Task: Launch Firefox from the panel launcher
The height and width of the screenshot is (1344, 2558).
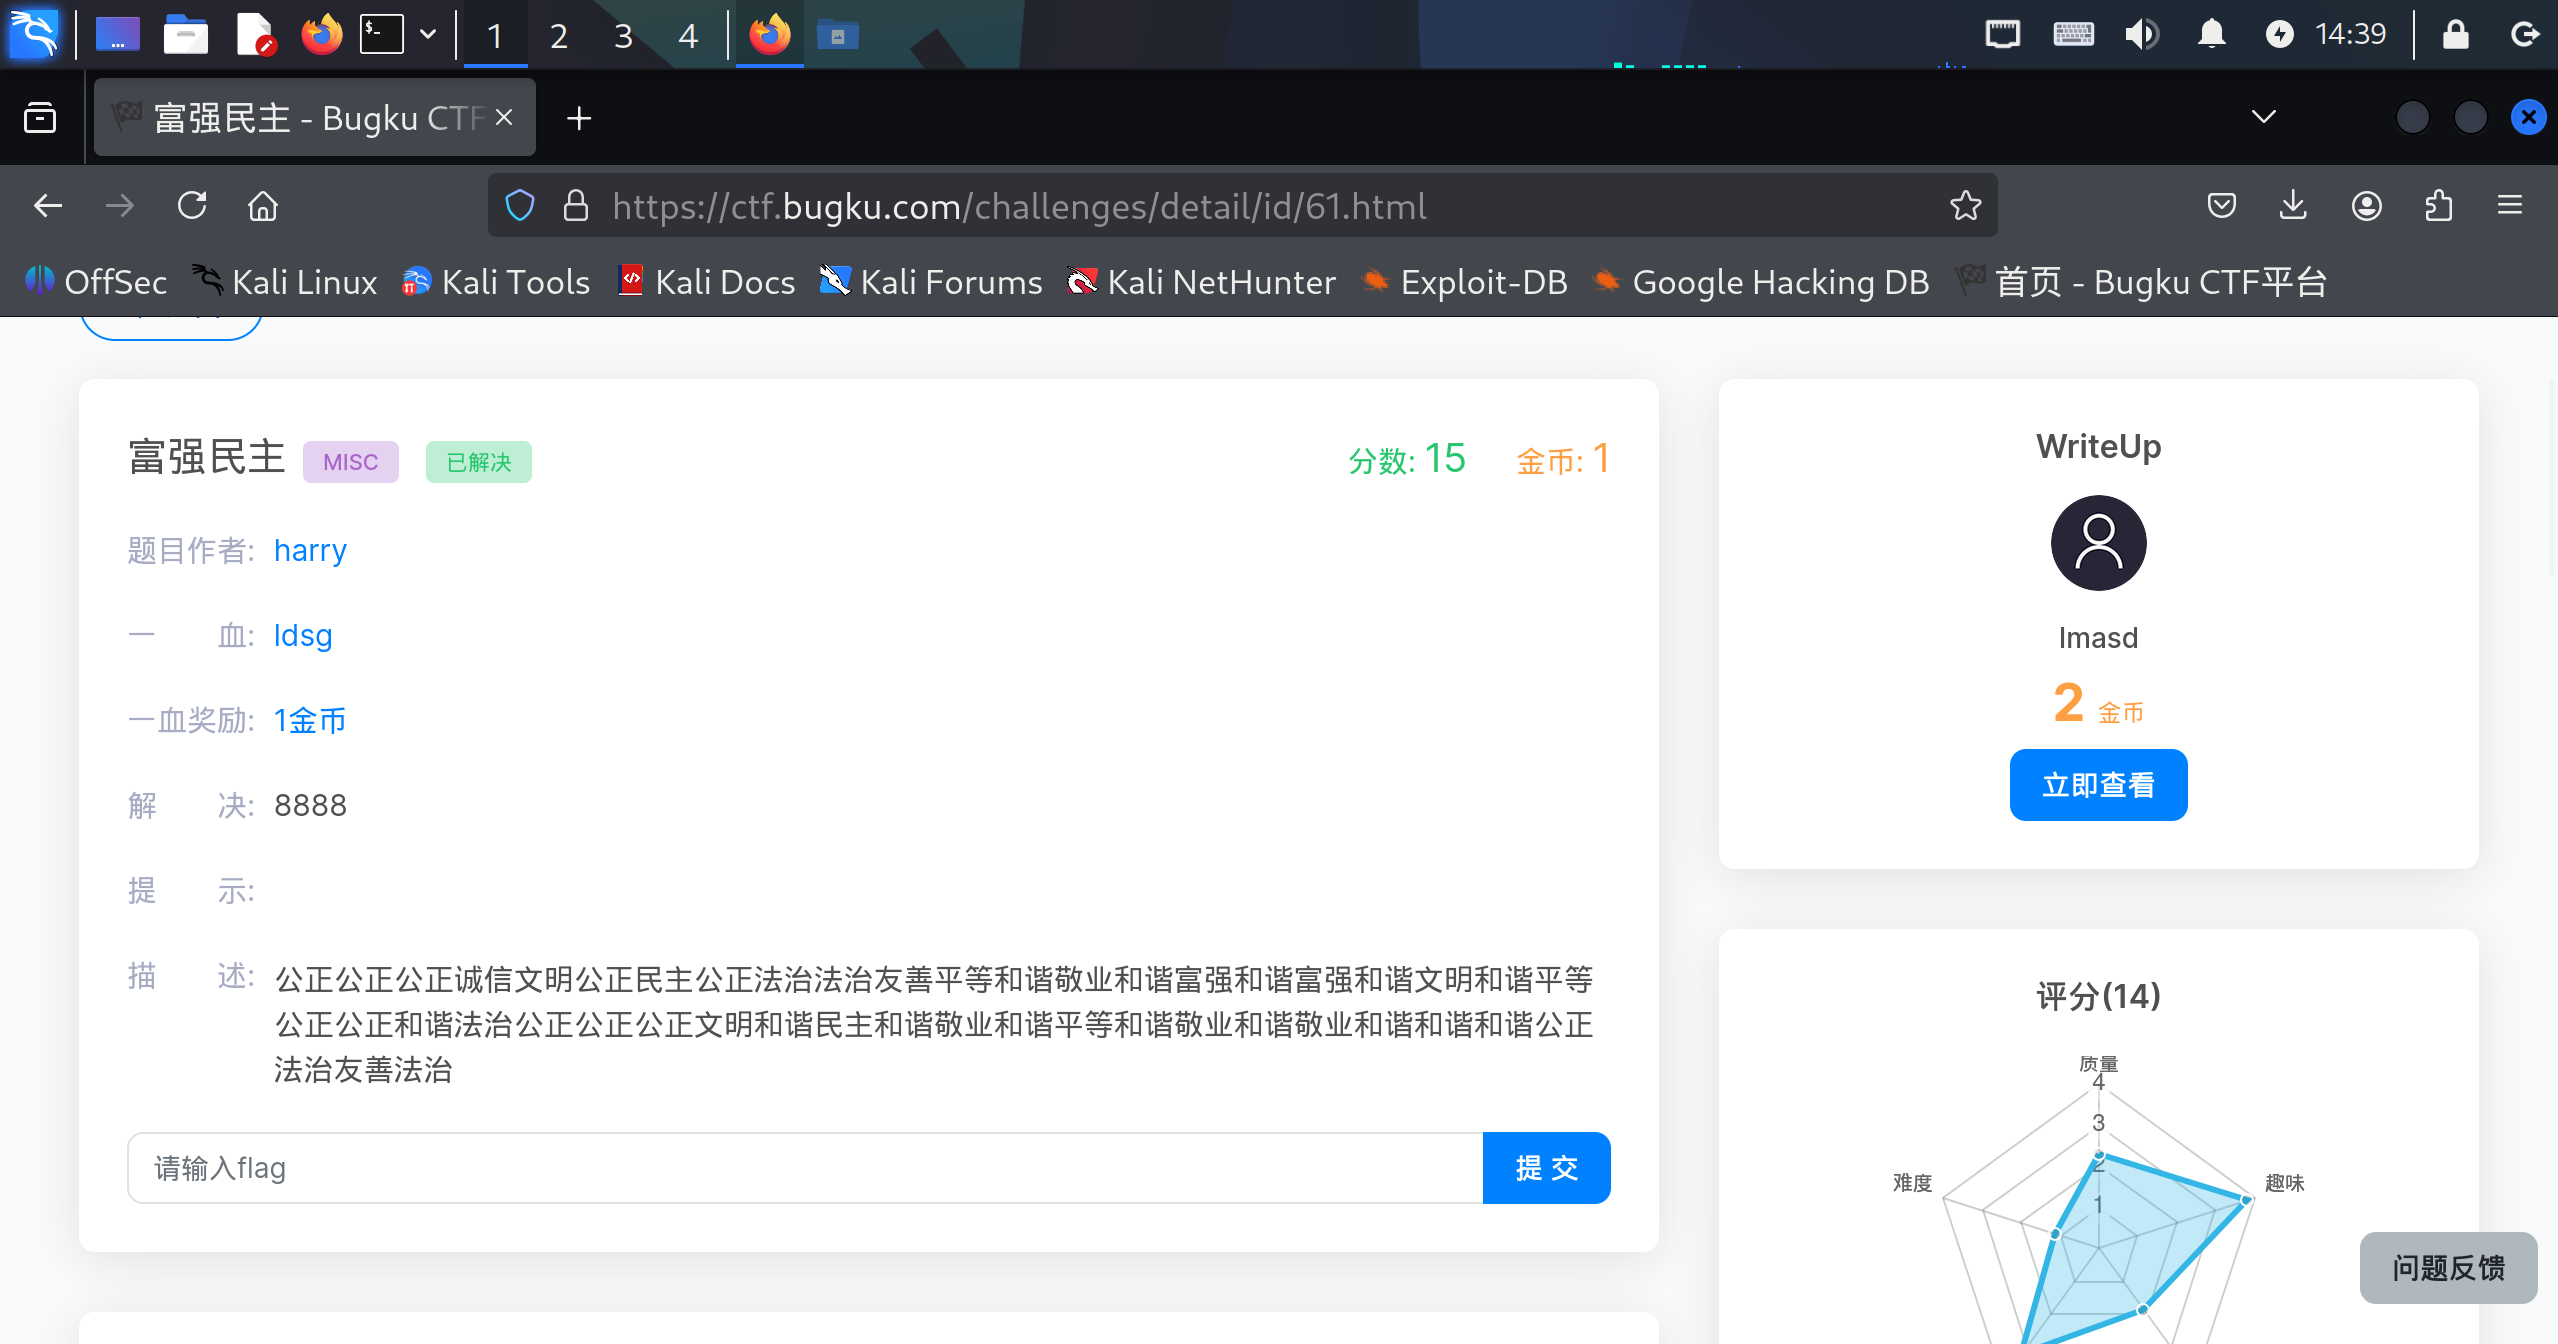Action: point(322,35)
